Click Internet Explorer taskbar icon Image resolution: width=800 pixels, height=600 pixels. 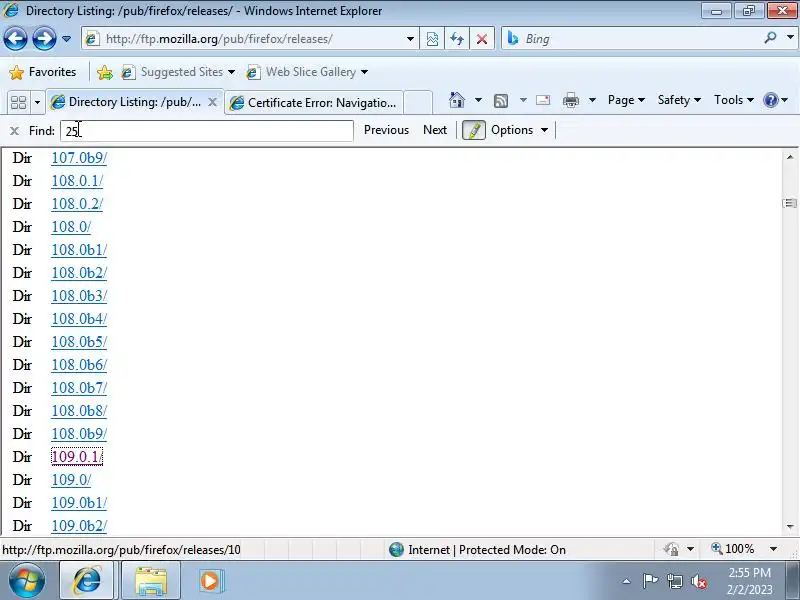point(87,580)
